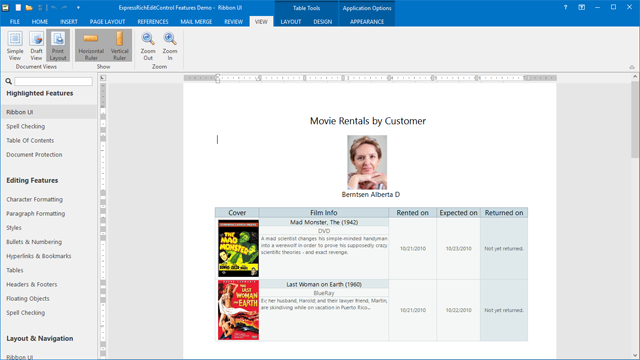Undo the last action
This screenshot has height=360, width=640.
[53, 7]
